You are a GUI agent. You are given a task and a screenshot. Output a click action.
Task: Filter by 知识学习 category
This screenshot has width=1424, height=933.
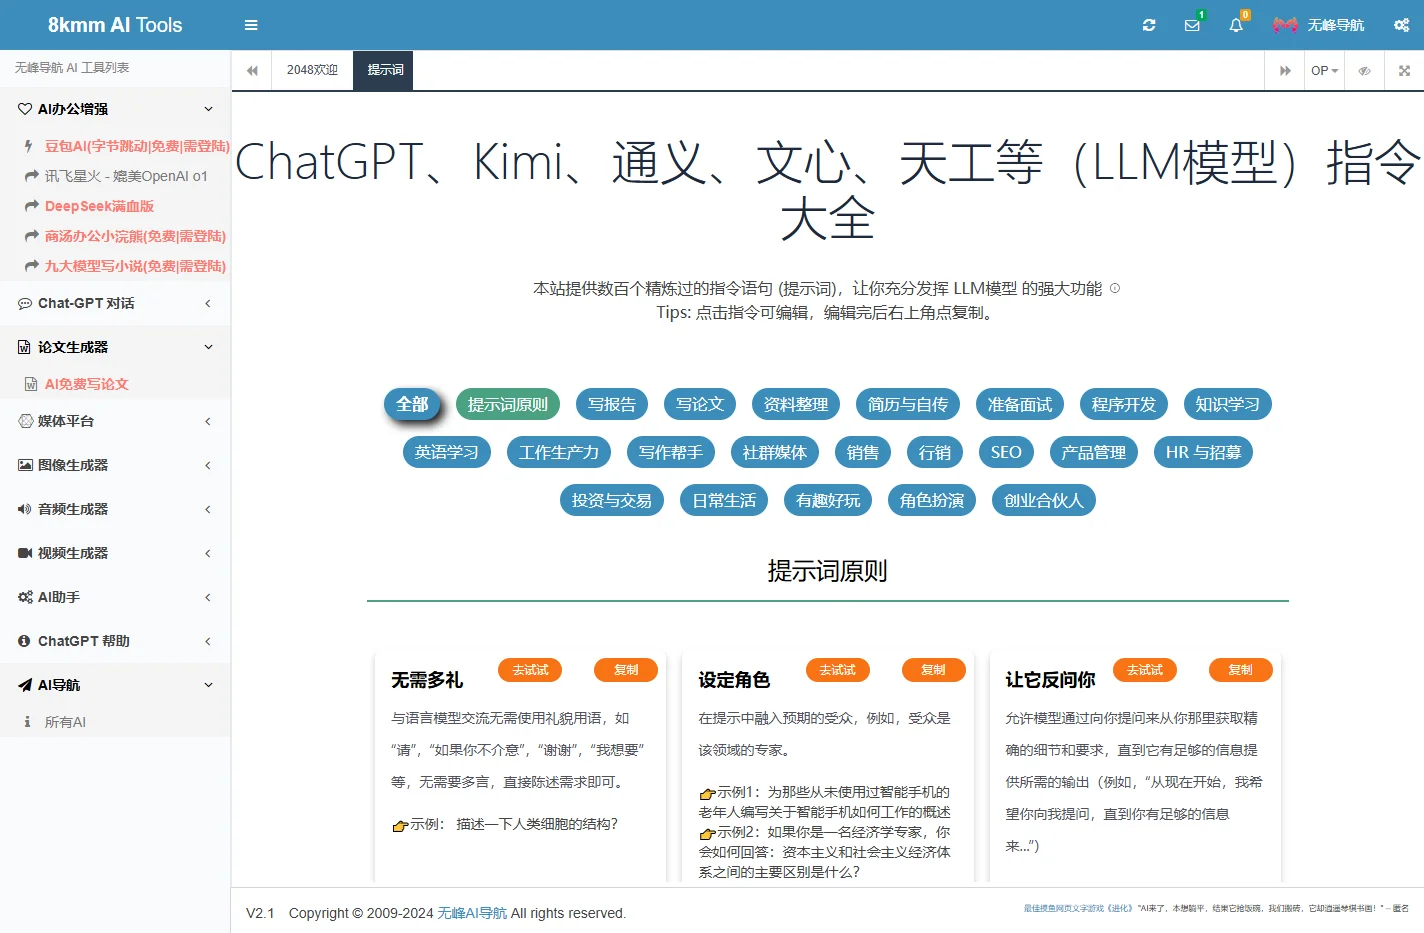[x=1228, y=404]
